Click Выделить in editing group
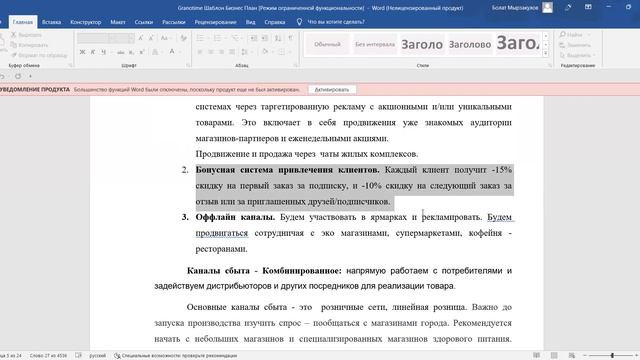 coord(578,55)
